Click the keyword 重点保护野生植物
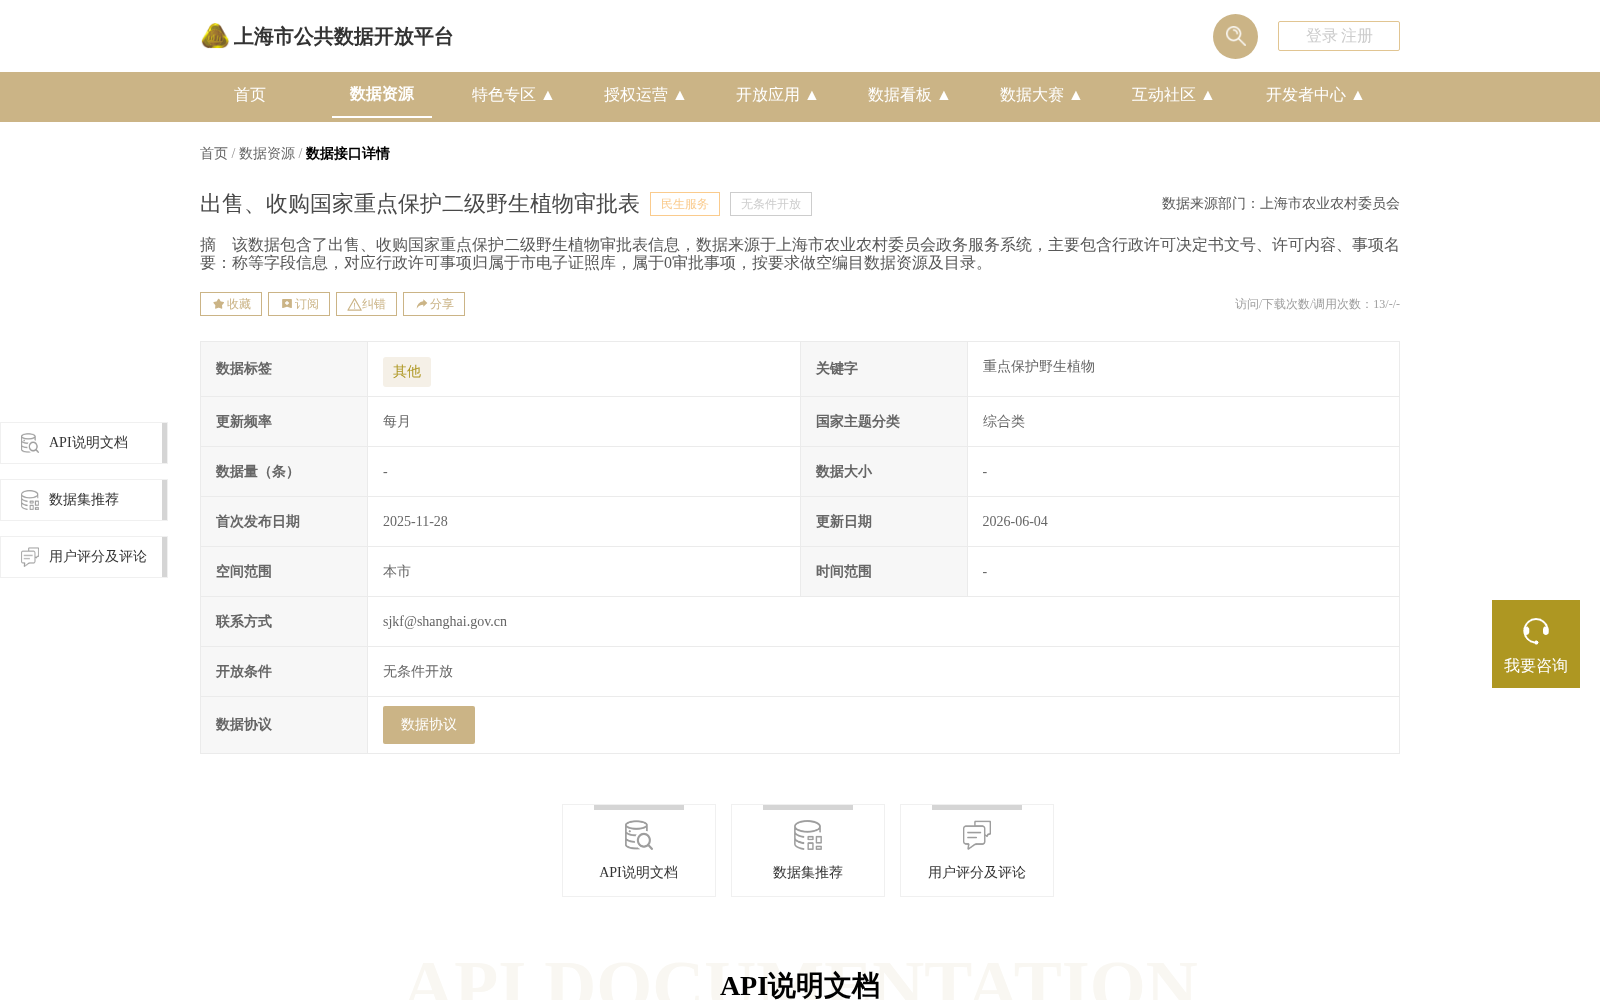 click(x=1039, y=367)
